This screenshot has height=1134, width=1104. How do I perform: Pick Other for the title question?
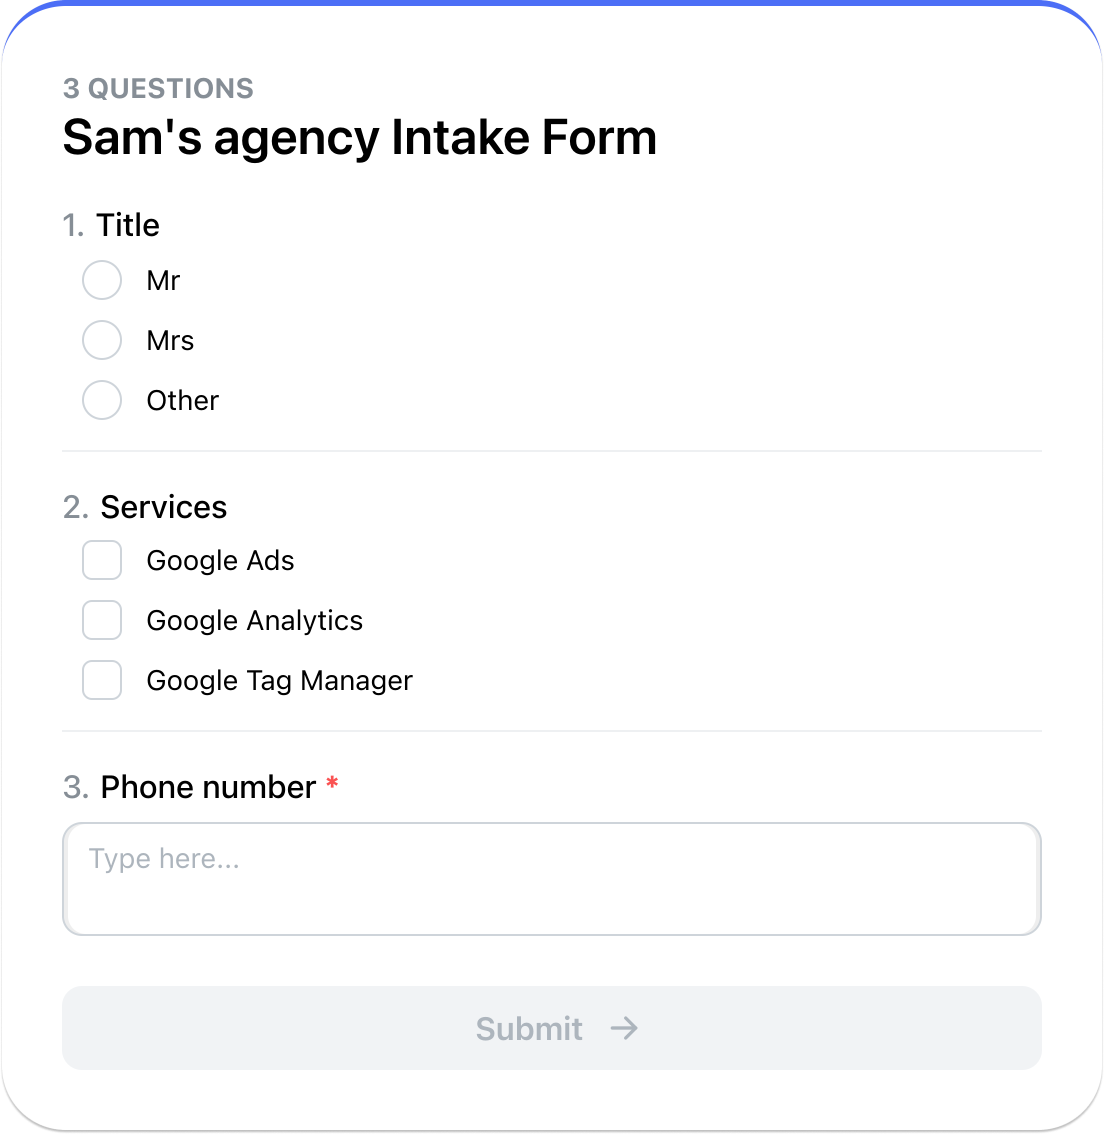coord(101,400)
